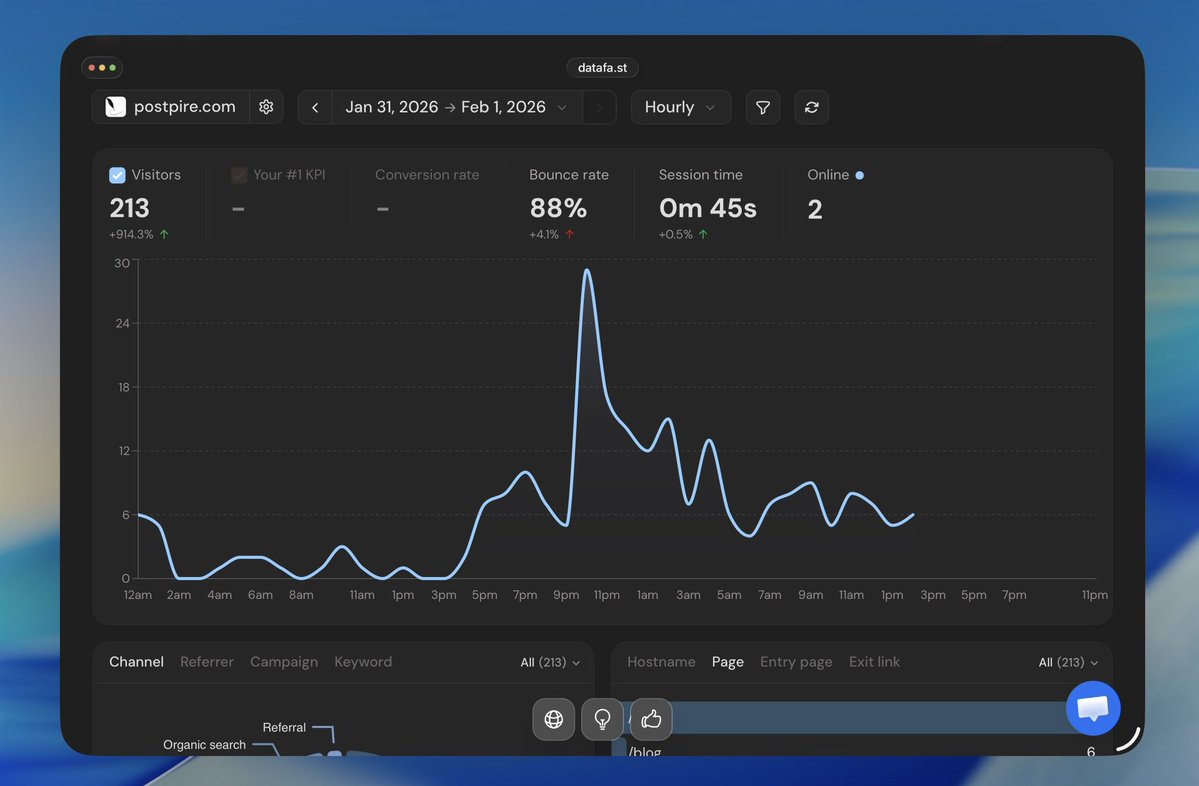This screenshot has width=1199, height=786.
Task: Click the Online status blue dot
Action: tap(859, 175)
